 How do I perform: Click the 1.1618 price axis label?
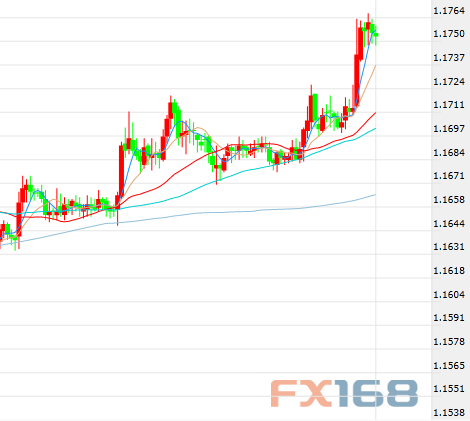pyautogui.click(x=449, y=270)
